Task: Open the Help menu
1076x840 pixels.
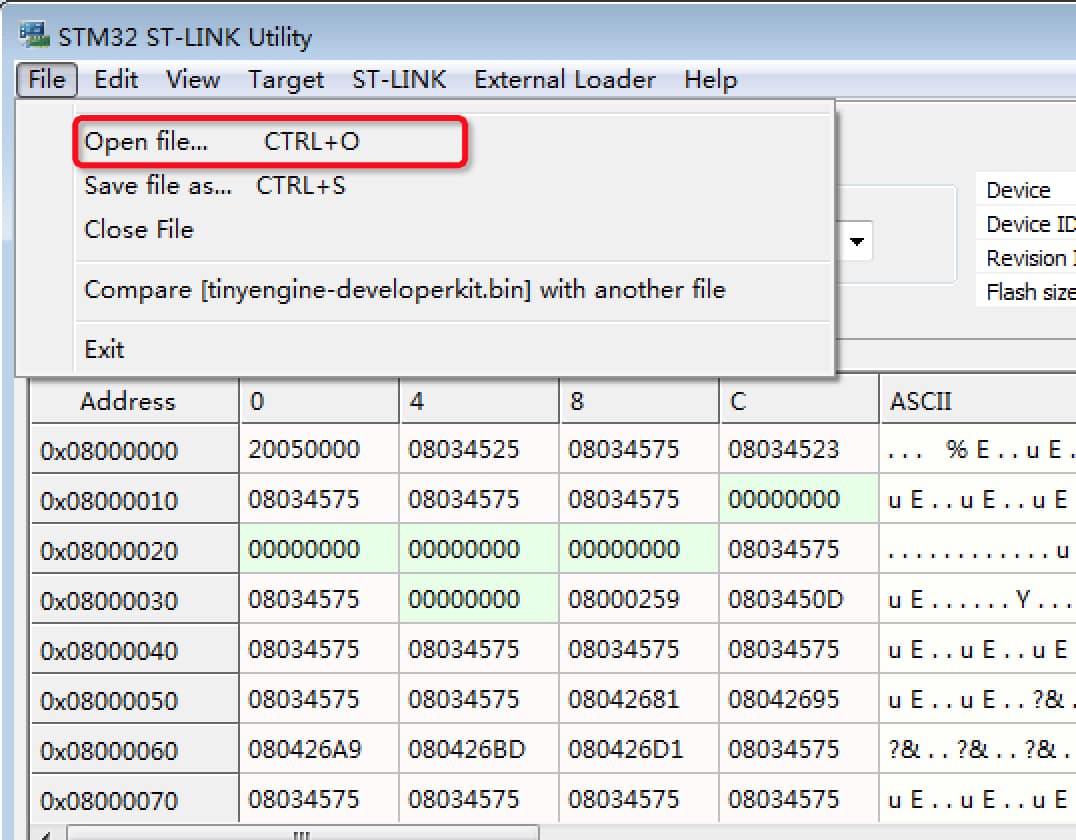Action: click(x=710, y=80)
